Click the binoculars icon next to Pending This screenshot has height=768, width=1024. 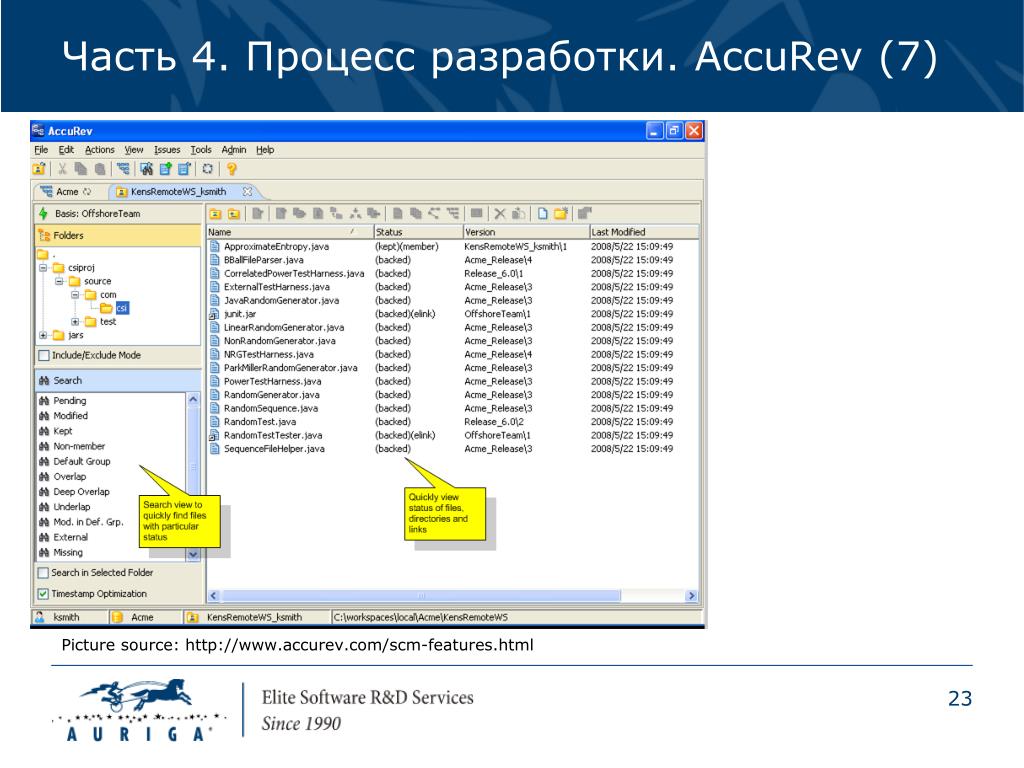(44, 401)
